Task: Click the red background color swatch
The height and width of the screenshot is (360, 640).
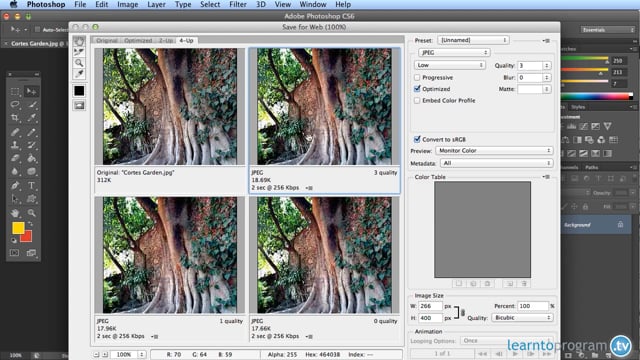Action: [27, 237]
